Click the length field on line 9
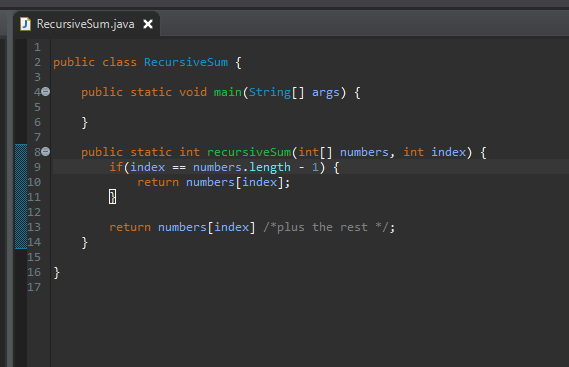The height and width of the screenshot is (367, 569). (270, 168)
